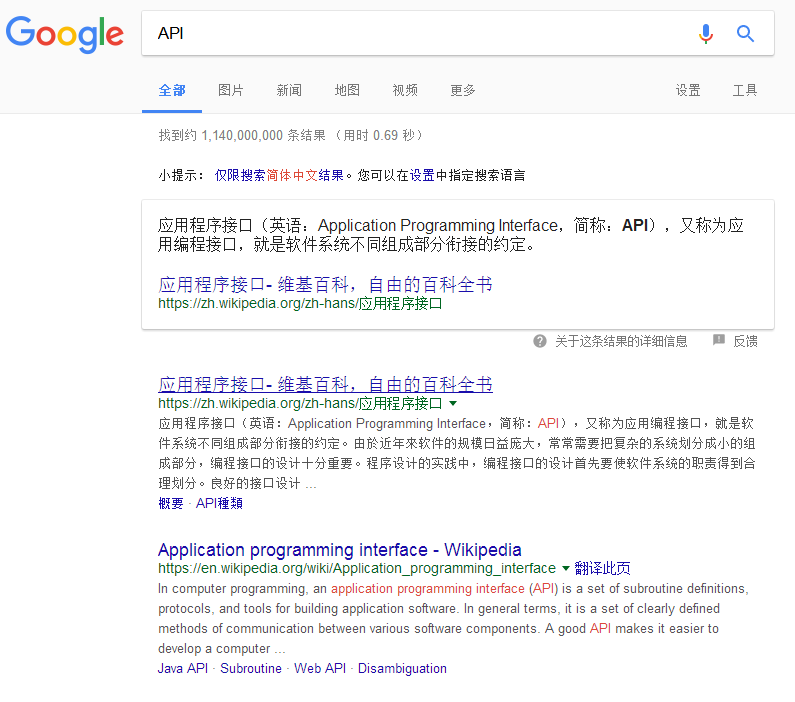Open the 更多 search category menu
The height and width of the screenshot is (702, 795).
pos(462,90)
